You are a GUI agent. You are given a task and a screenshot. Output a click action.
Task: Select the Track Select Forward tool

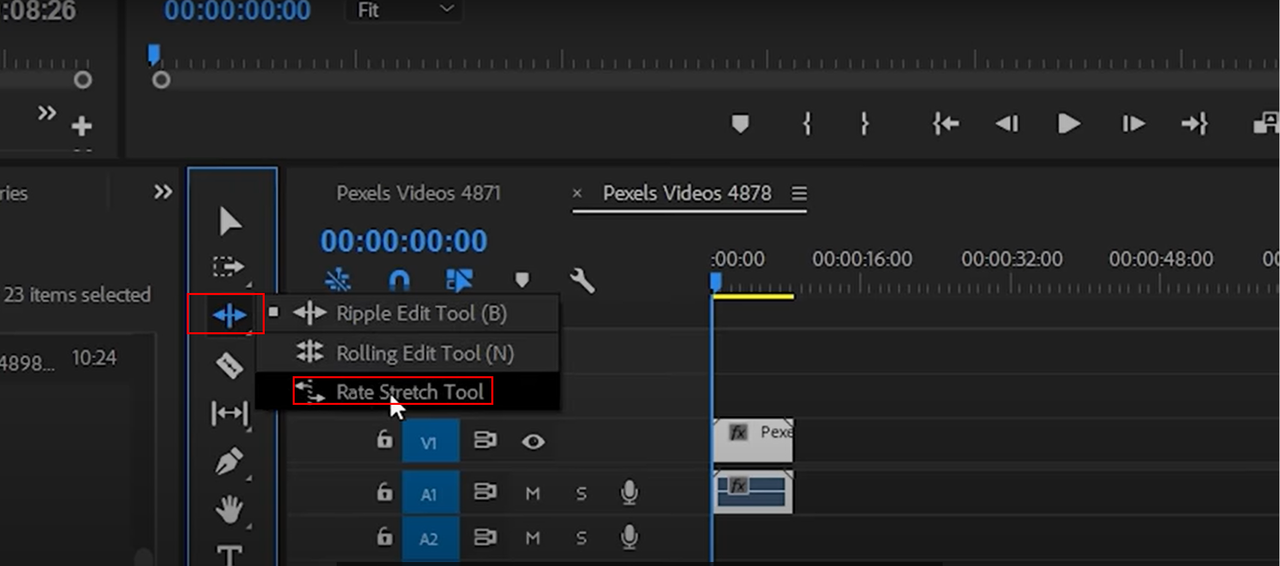tap(229, 267)
